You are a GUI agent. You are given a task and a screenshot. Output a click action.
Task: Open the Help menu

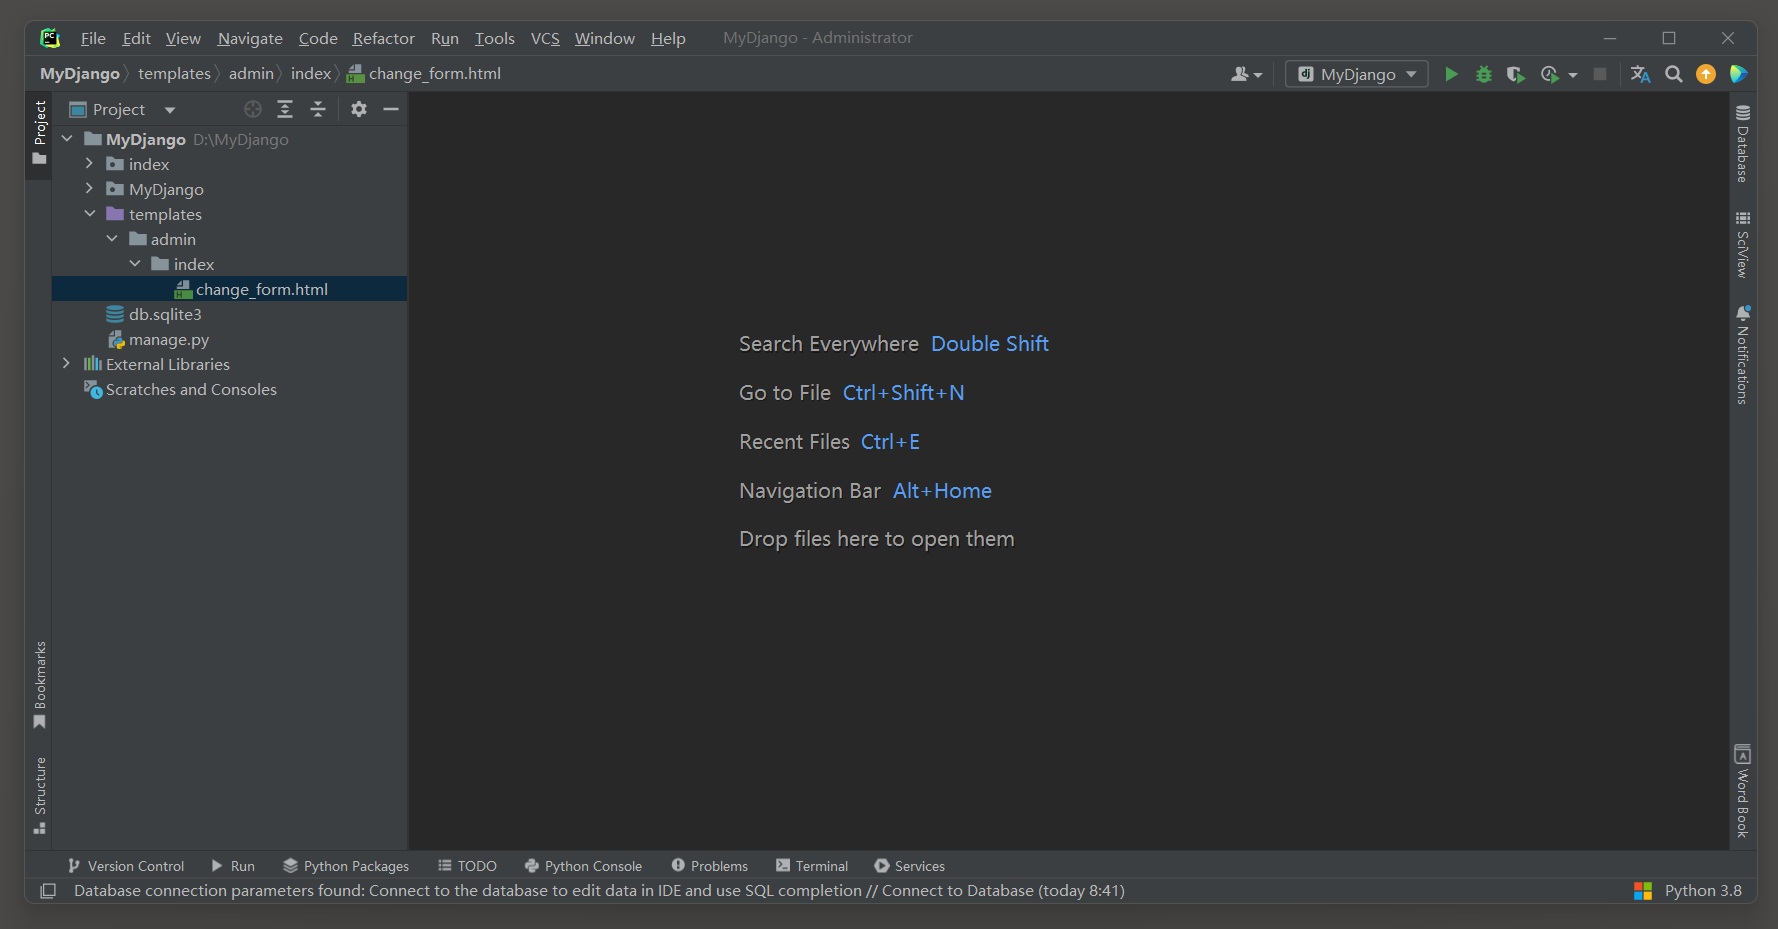[668, 38]
